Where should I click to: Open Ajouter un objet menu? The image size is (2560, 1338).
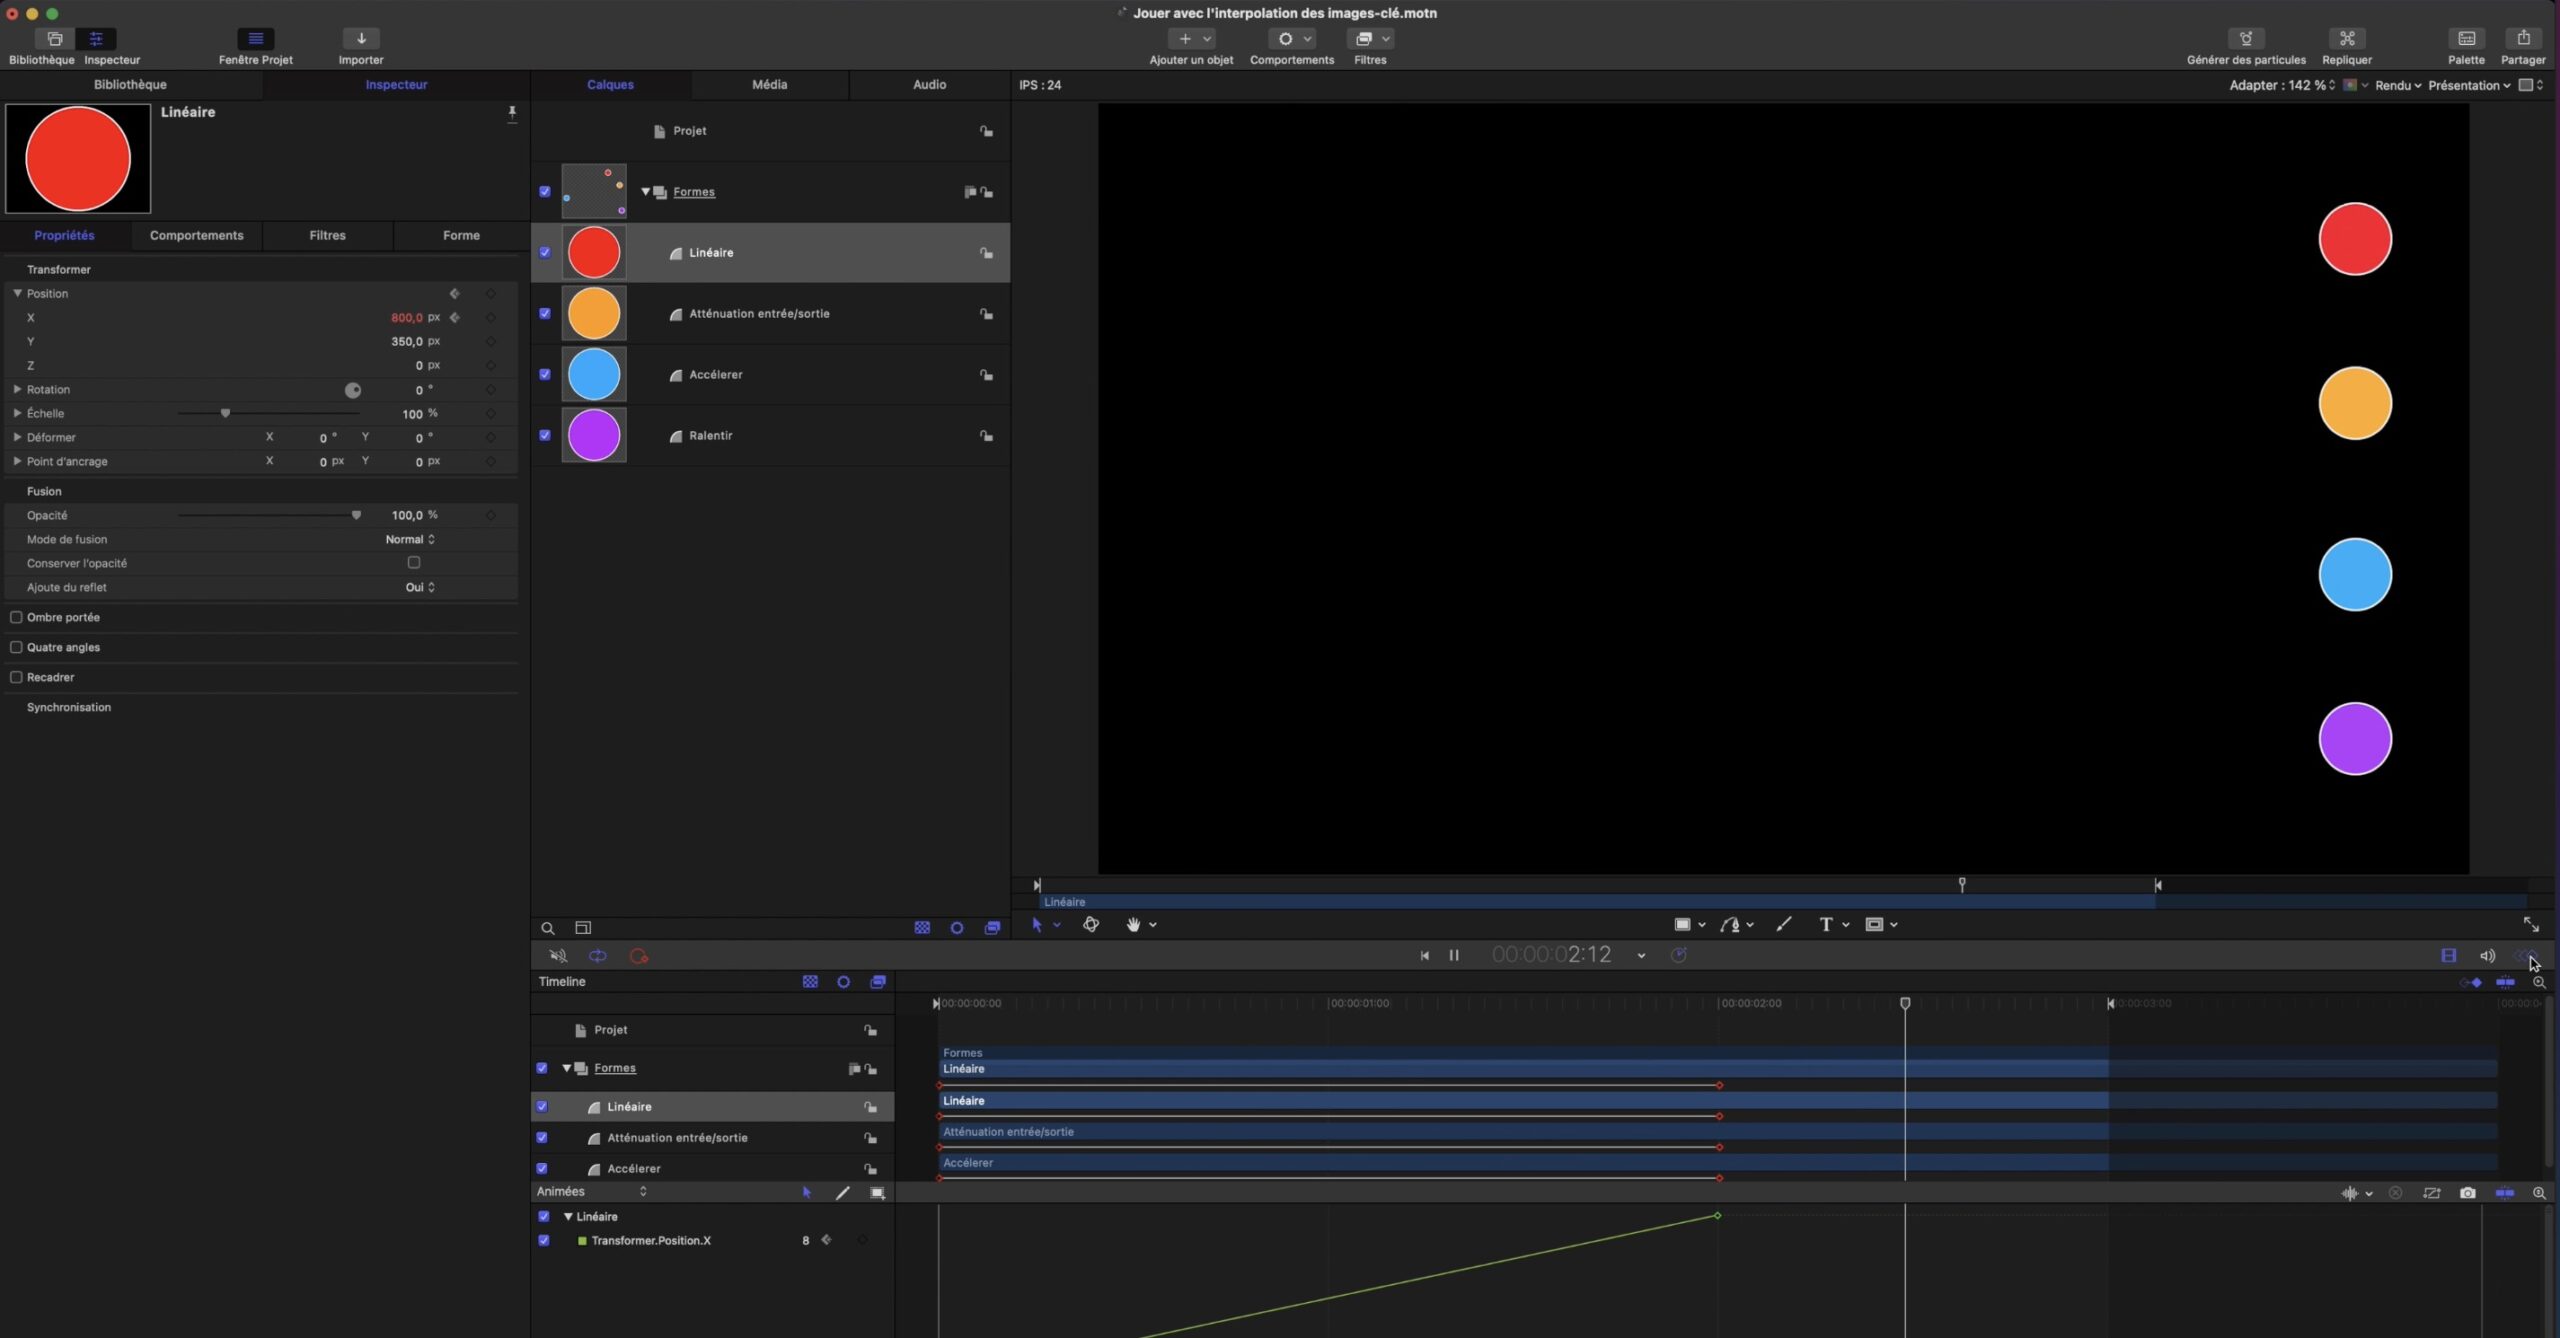click(1192, 39)
